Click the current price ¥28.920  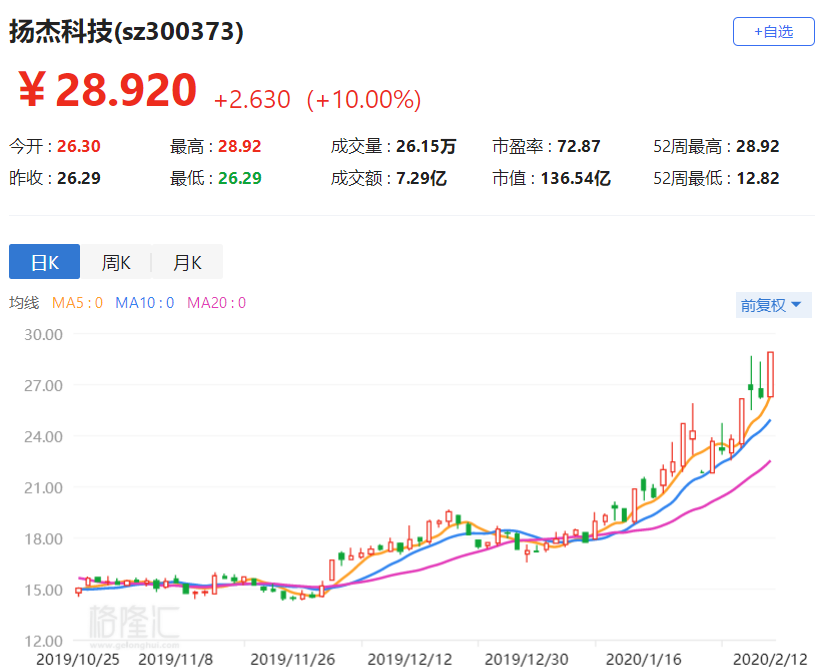(107, 90)
